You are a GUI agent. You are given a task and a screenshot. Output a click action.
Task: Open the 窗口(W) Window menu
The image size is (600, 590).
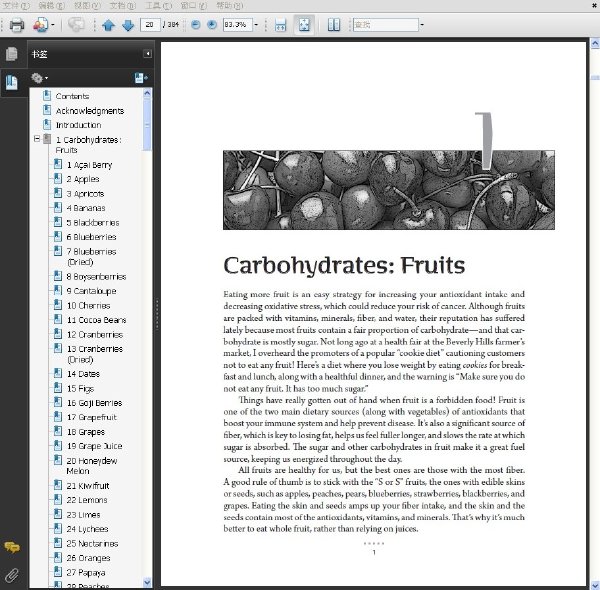click(x=194, y=5)
